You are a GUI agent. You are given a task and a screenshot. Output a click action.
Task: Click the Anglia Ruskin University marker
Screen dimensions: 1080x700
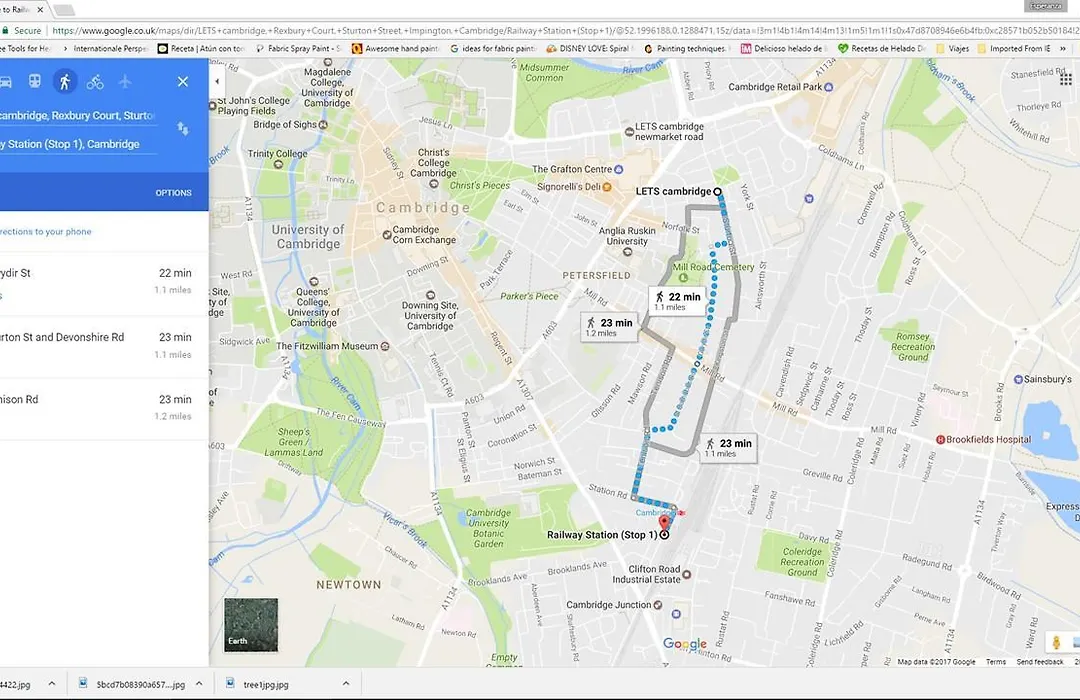coord(627,251)
